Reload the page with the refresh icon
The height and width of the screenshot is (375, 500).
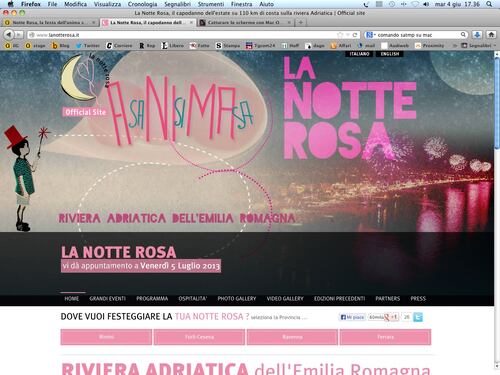(355, 35)
